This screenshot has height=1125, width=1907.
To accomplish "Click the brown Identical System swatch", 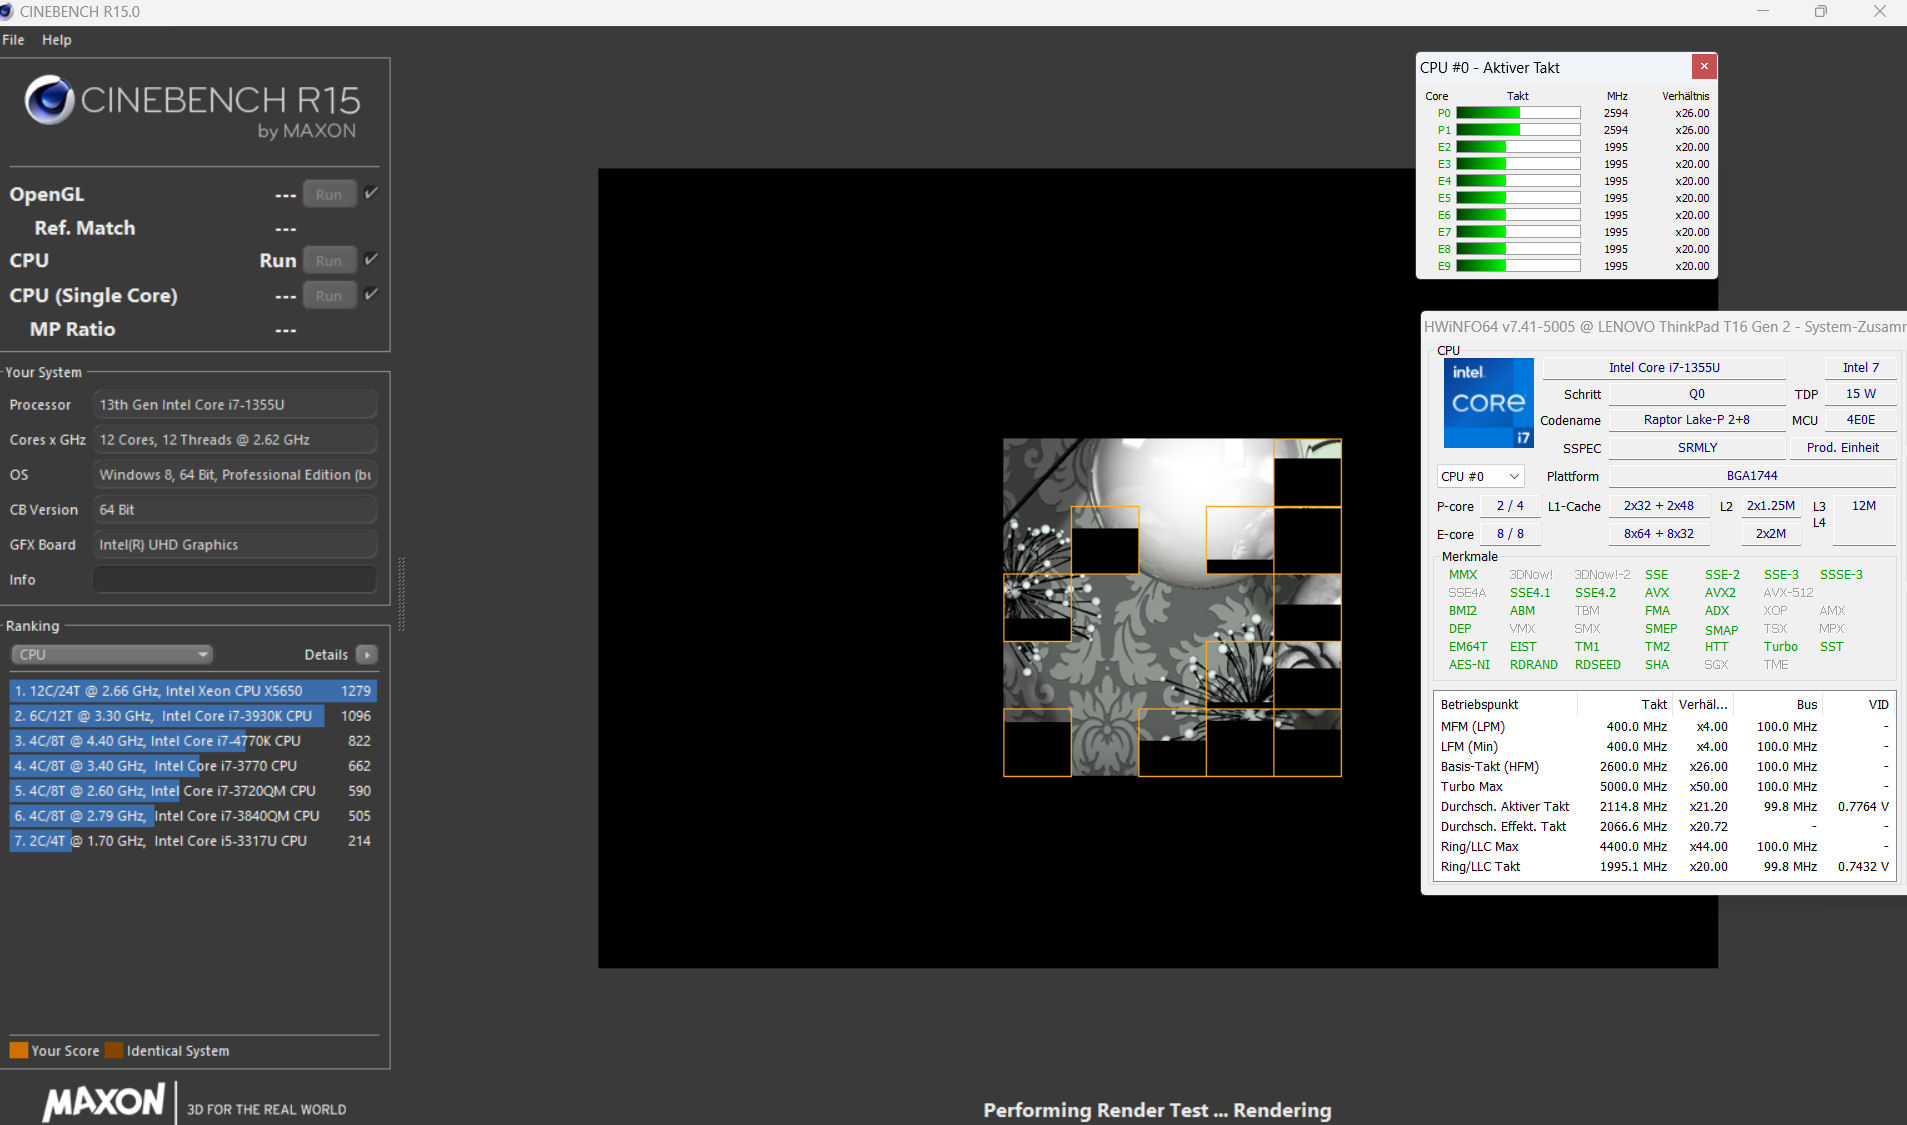I will (x=114, y=1050).
